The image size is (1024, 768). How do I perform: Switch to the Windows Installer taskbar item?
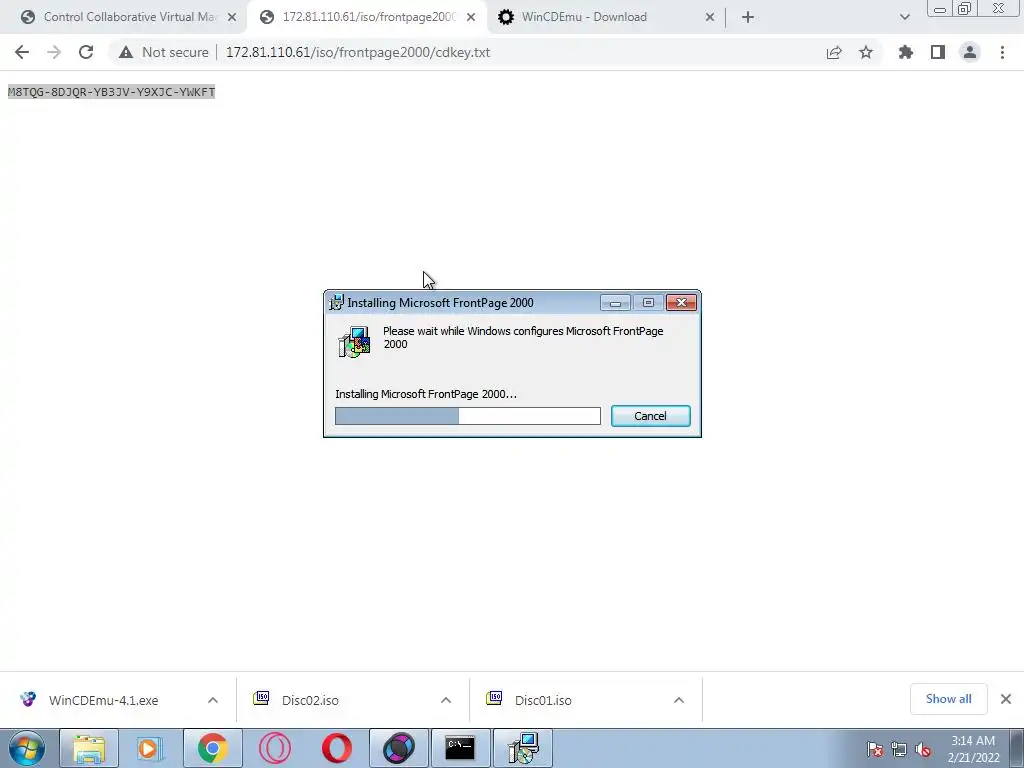tap(523, 748)
